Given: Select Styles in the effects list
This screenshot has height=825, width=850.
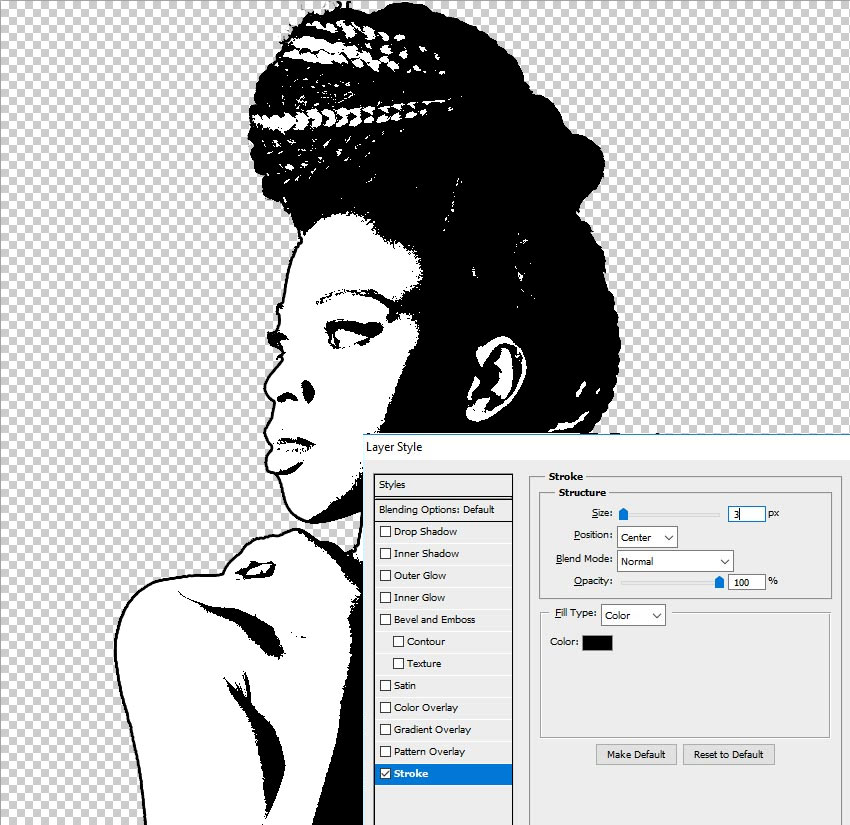Looking at the screenshot, I should tap(443, 485).
